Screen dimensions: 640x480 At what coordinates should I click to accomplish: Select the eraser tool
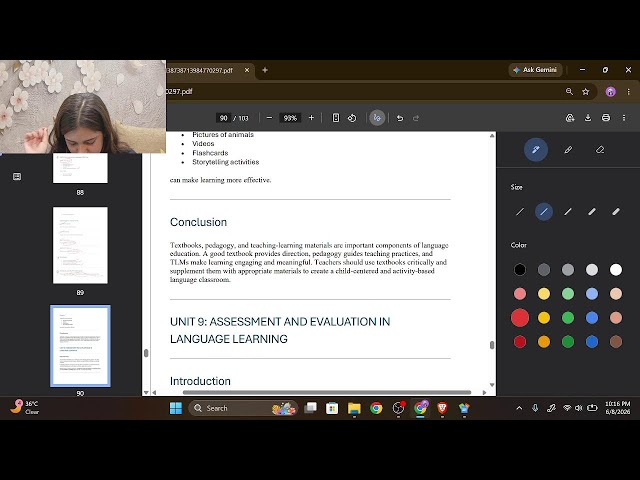click(x=600, y=150)
